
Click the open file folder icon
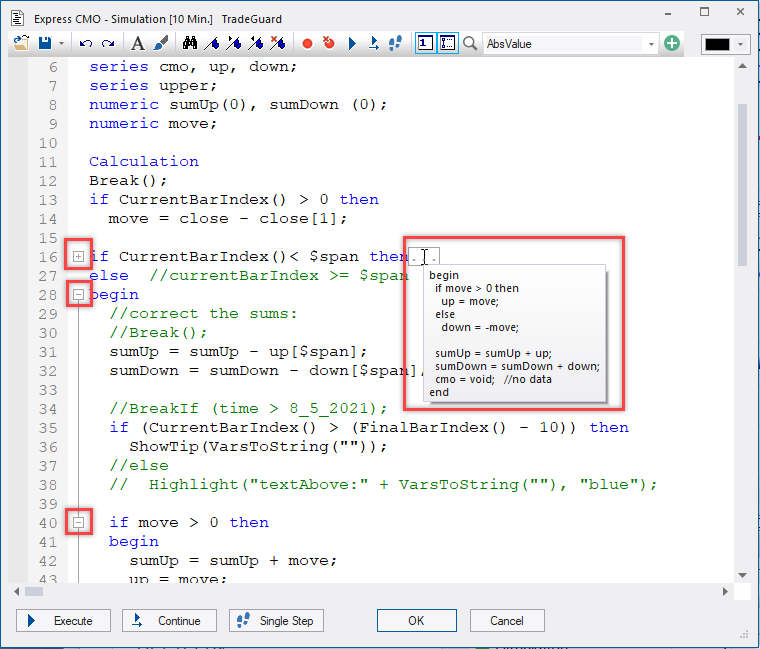(22, 44)
